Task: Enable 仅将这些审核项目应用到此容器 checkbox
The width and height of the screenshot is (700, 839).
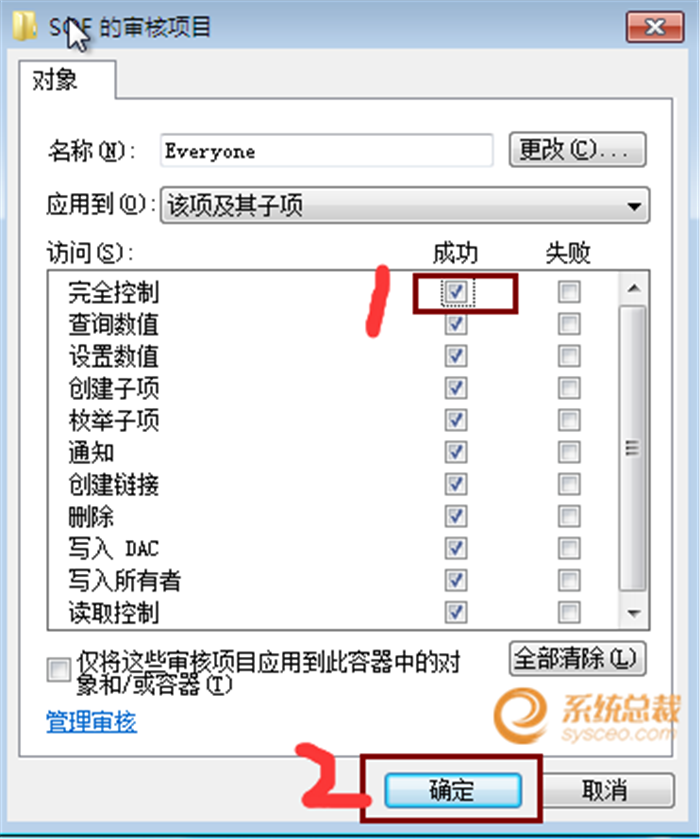Action: coord(58,669)
